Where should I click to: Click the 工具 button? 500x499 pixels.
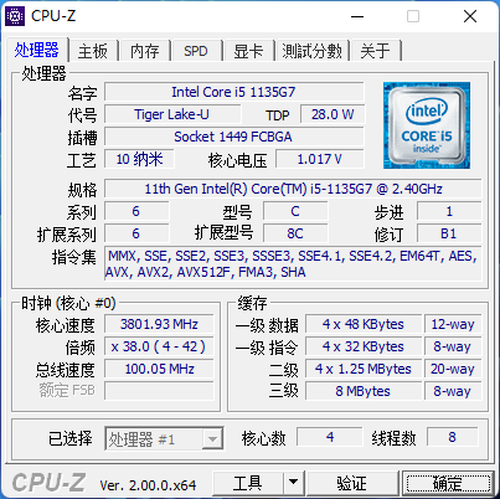point(248,482)
